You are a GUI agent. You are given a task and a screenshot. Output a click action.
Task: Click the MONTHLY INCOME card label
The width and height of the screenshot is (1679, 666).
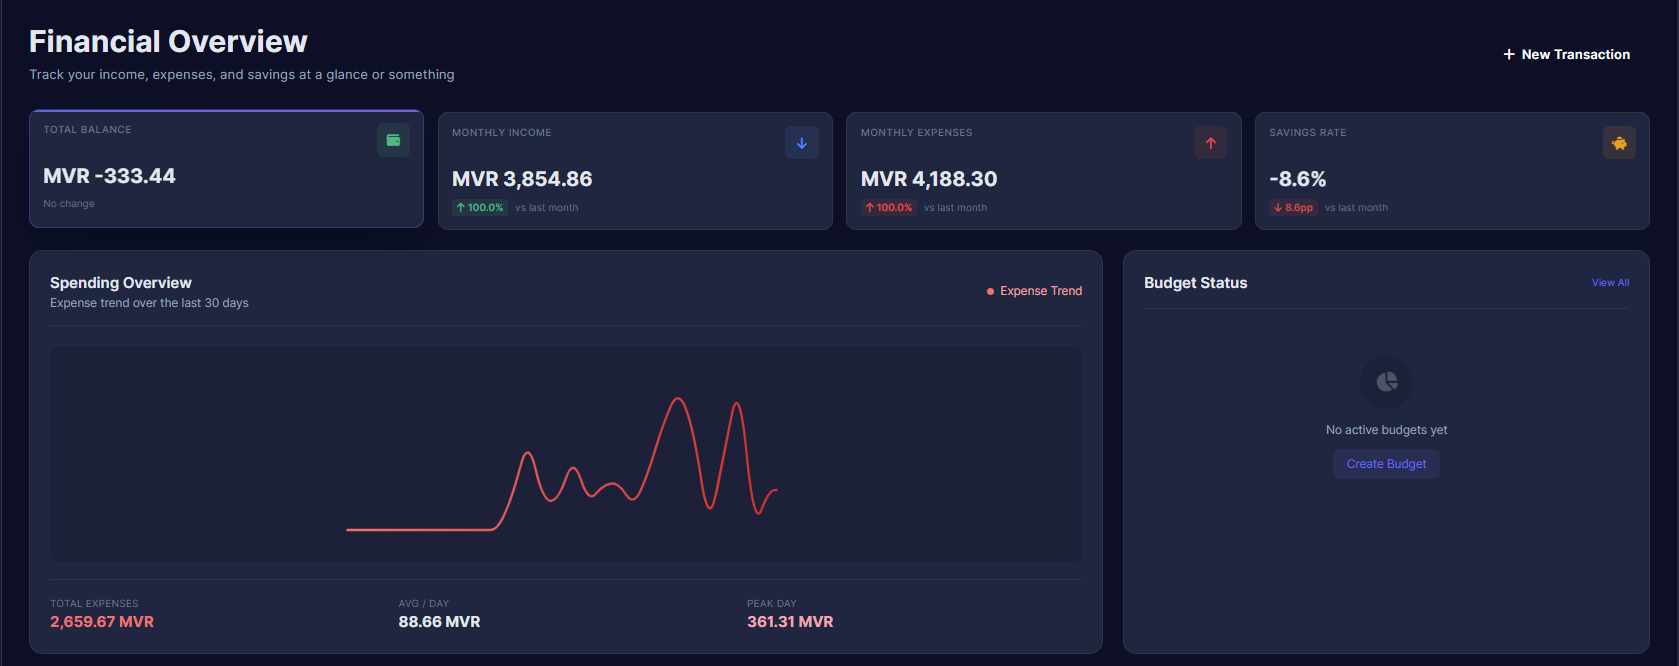pyautogui.click(x=502, y=133)
